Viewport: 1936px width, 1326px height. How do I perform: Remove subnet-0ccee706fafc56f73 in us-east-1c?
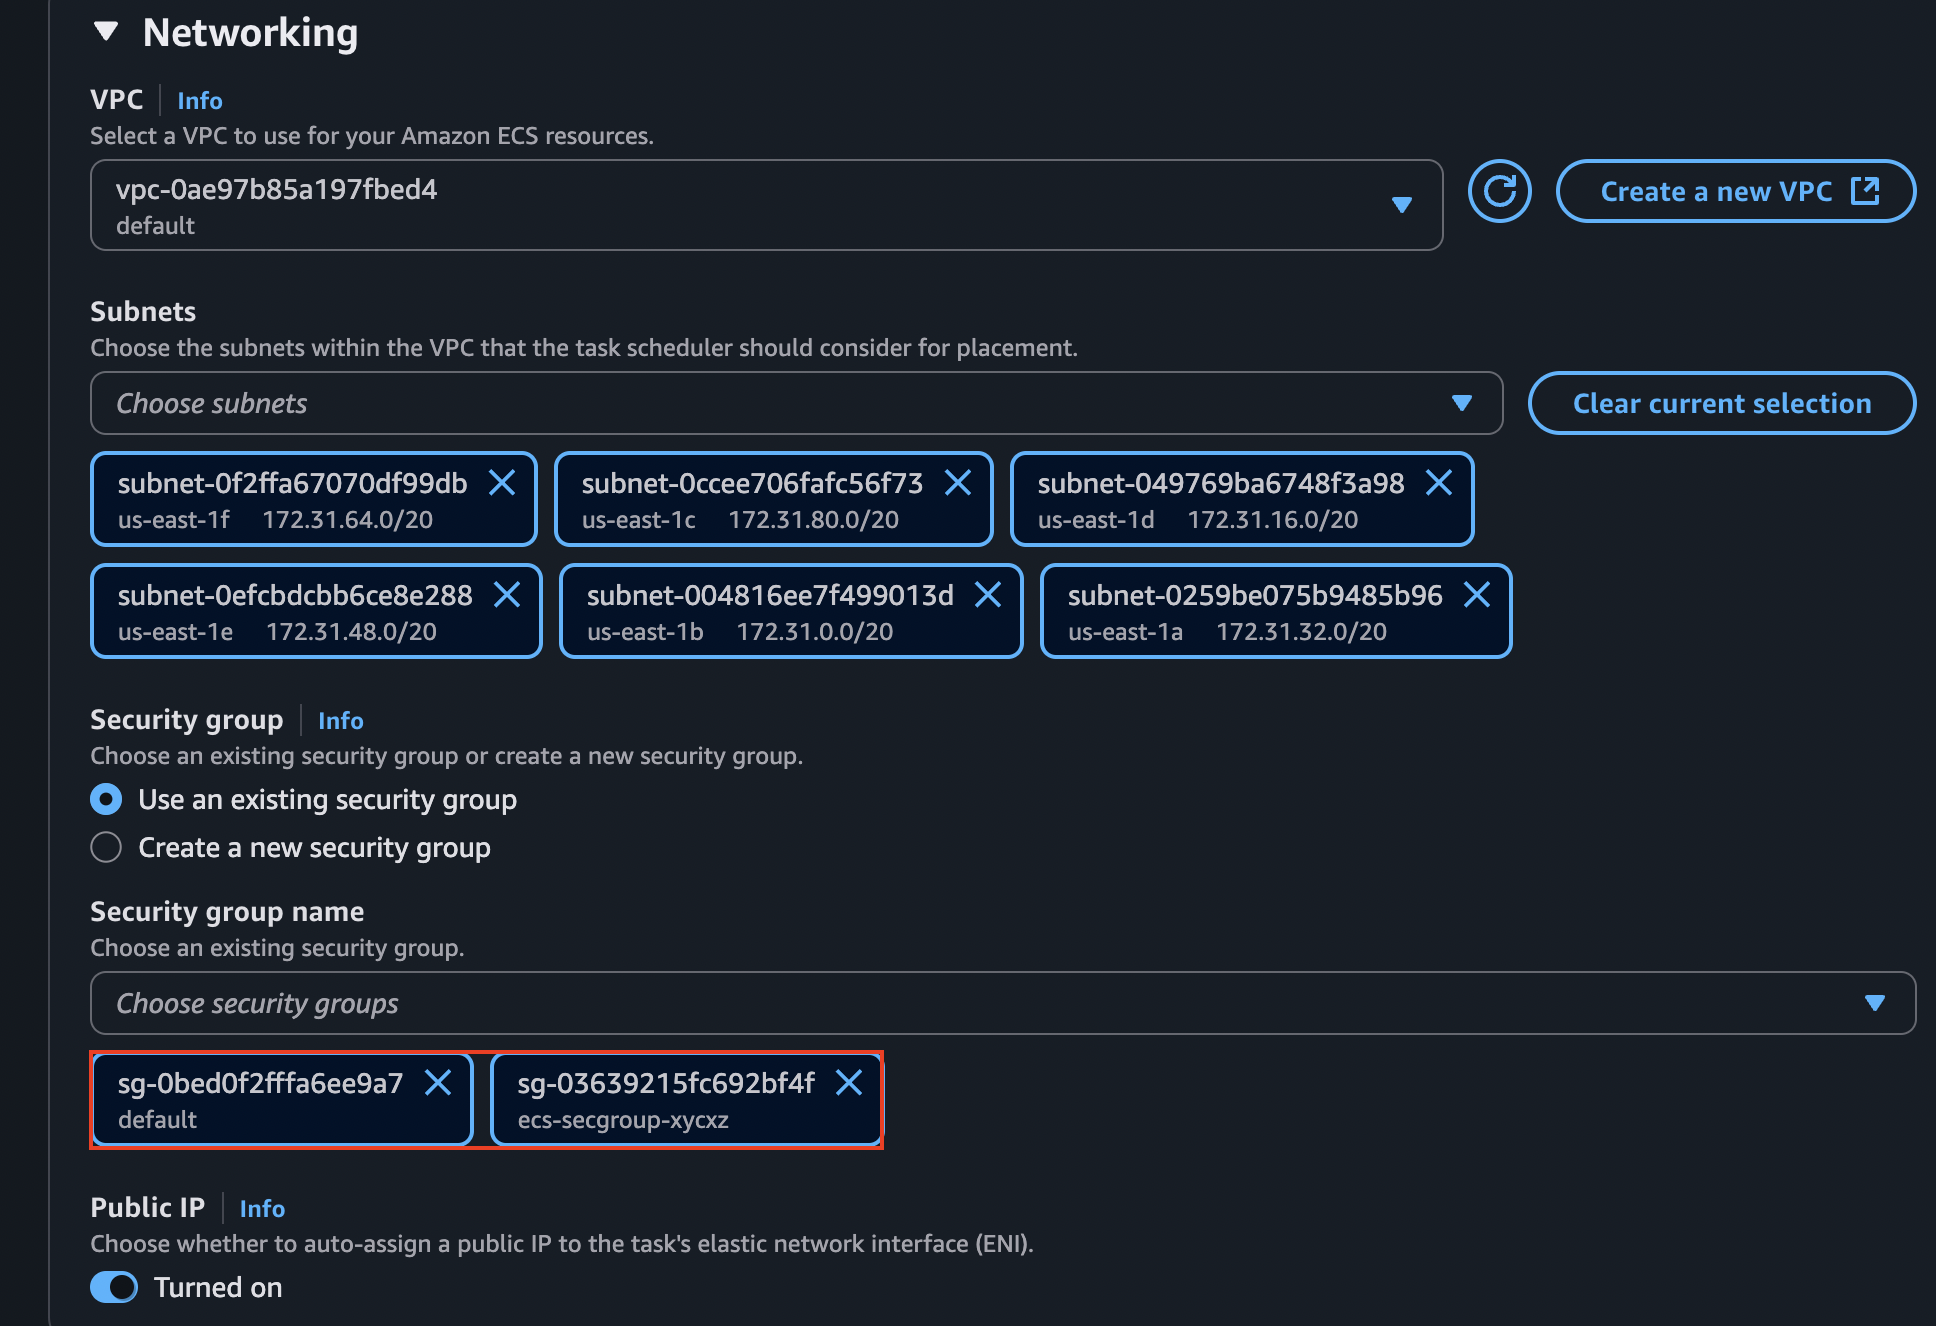click(958, 484)
